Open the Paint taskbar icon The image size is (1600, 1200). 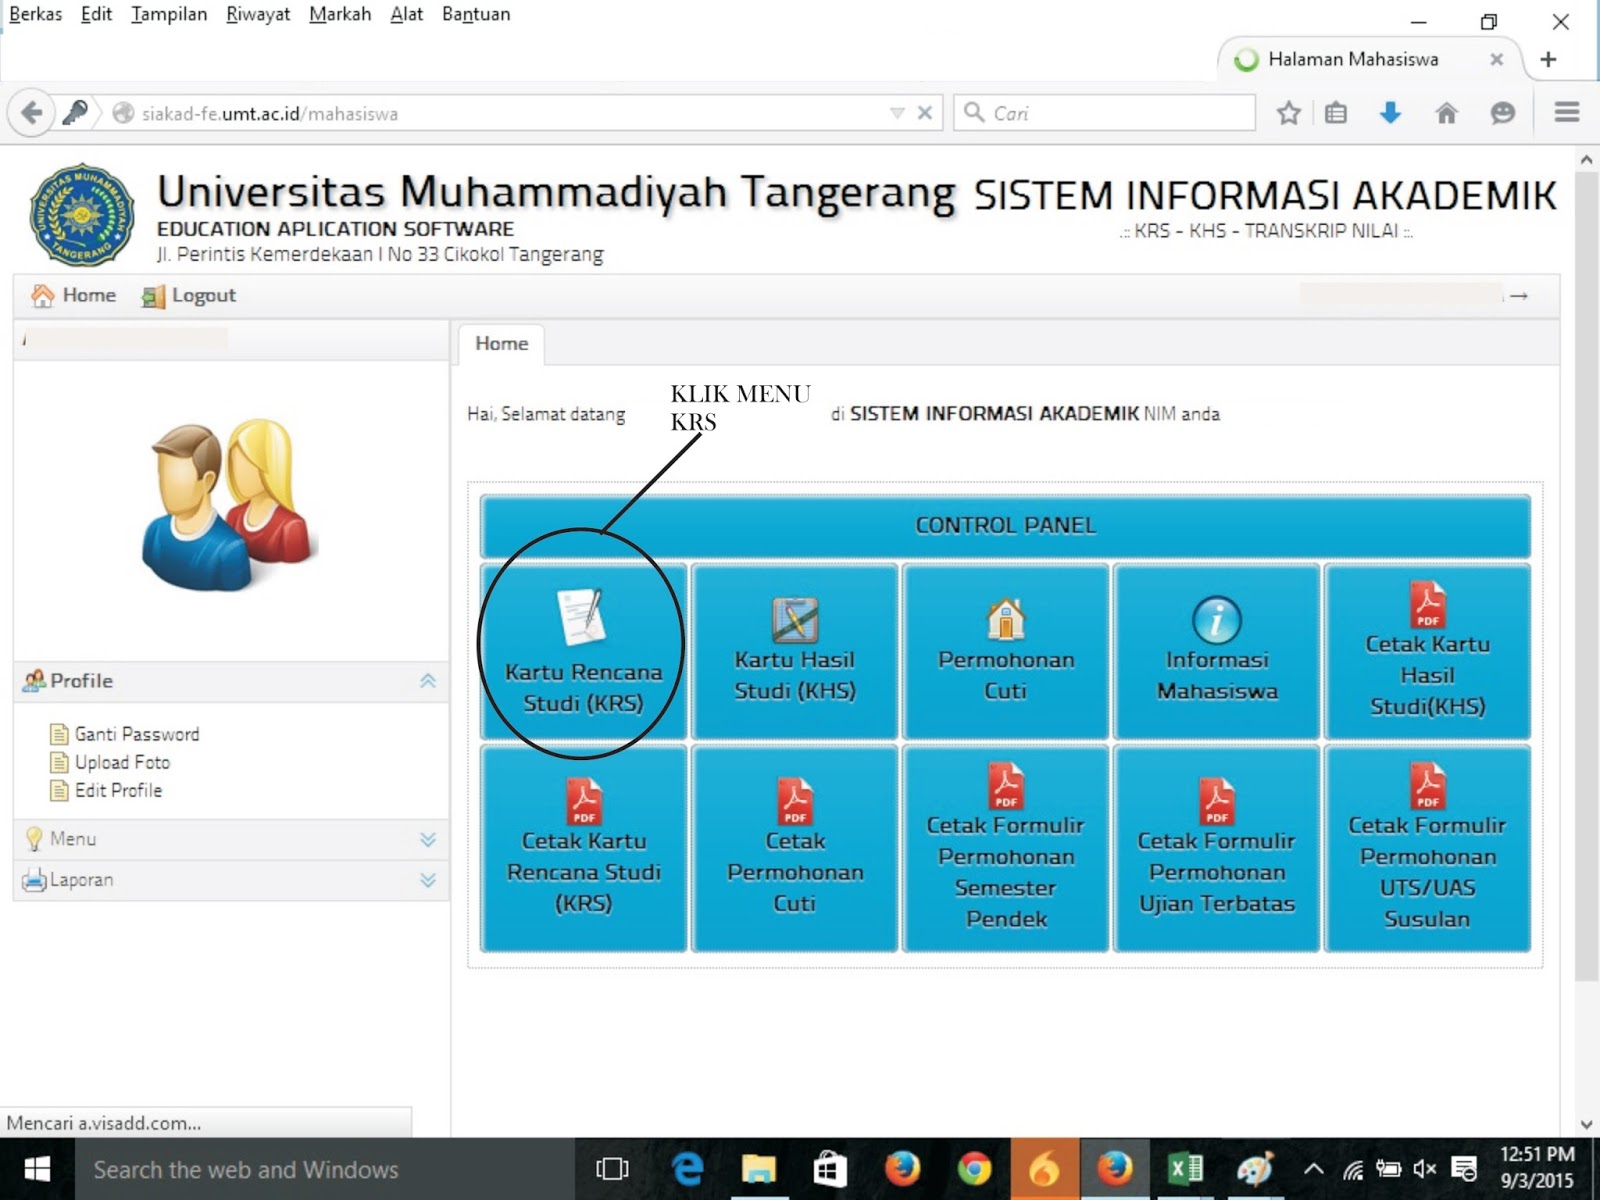point(1255,1169)
